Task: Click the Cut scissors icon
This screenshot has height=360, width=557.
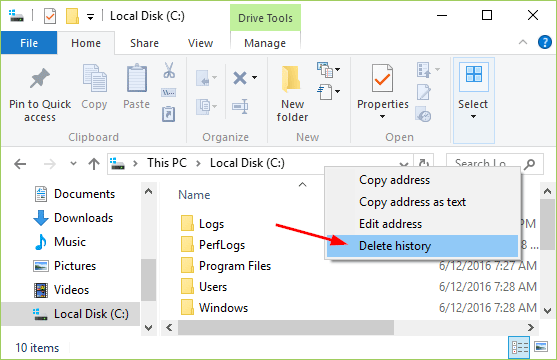Action: point(169,70)
